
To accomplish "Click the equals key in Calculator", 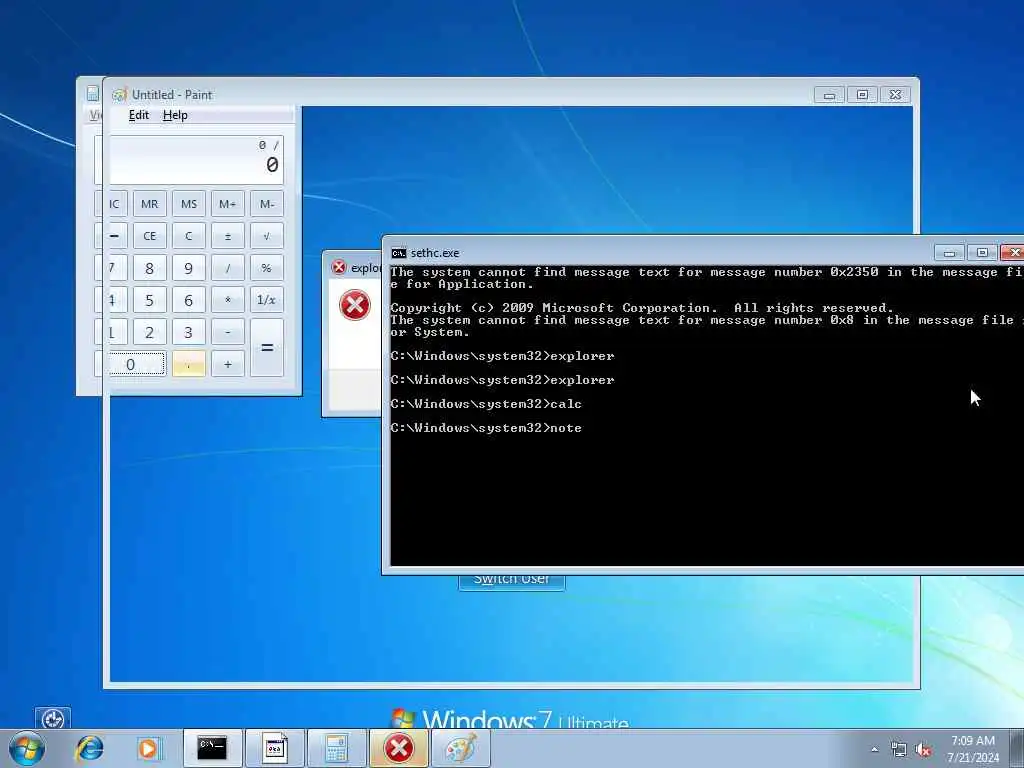I will [x=267, y=347].
